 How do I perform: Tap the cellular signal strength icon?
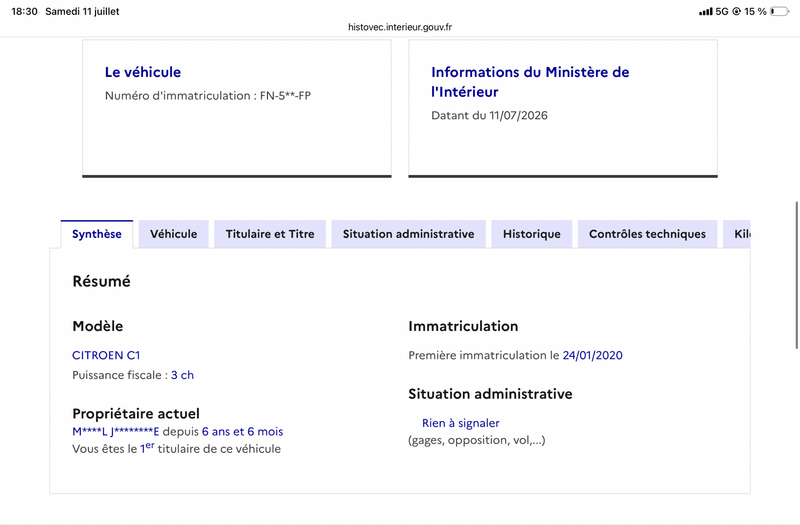click(x=706, y=11)
